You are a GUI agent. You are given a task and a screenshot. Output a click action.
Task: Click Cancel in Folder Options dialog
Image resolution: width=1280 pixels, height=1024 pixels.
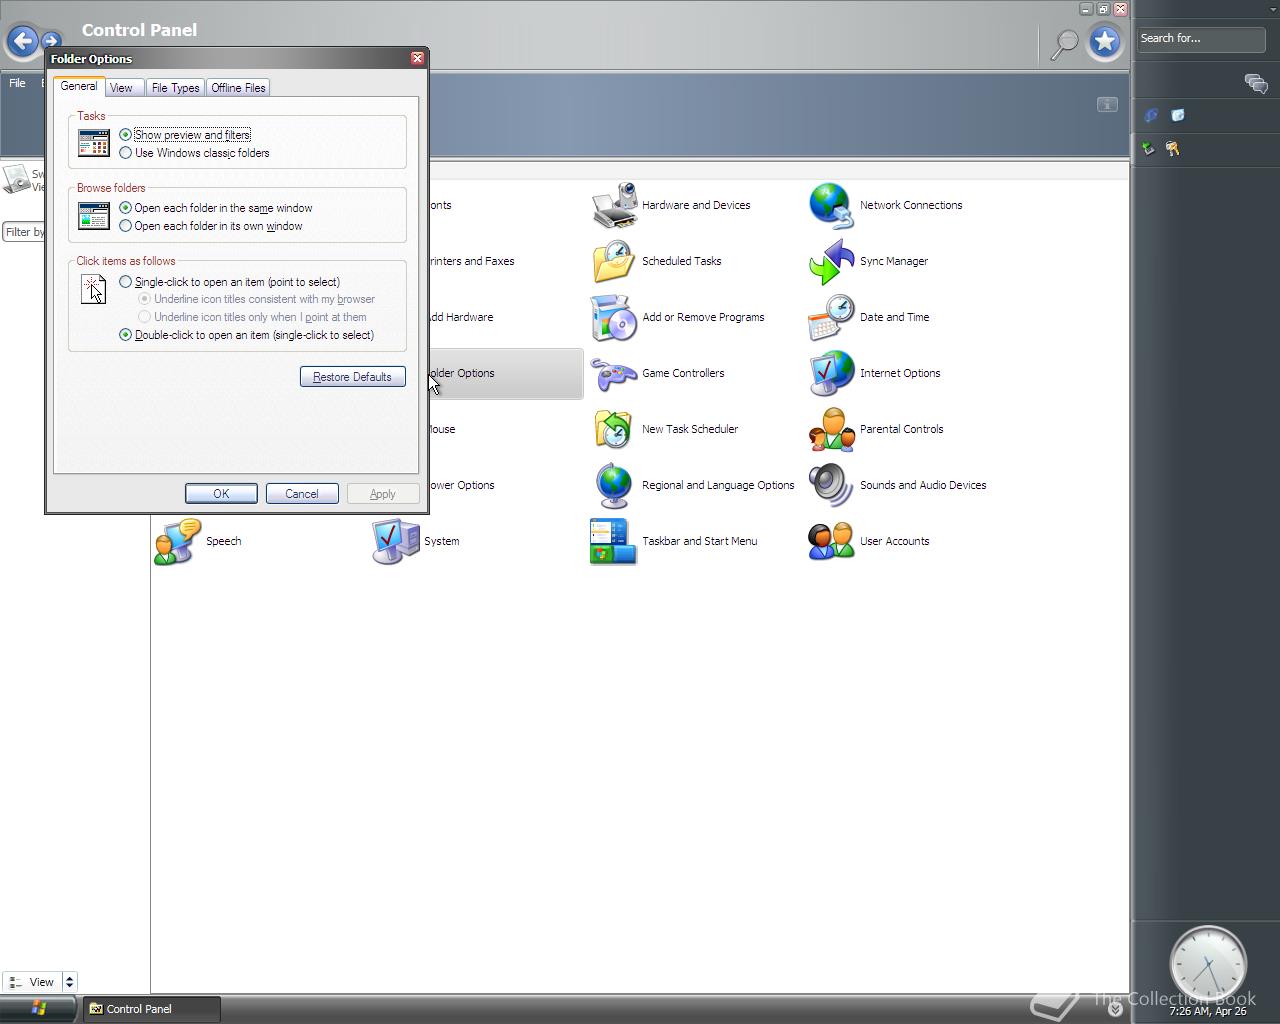(x=302, y=494)
